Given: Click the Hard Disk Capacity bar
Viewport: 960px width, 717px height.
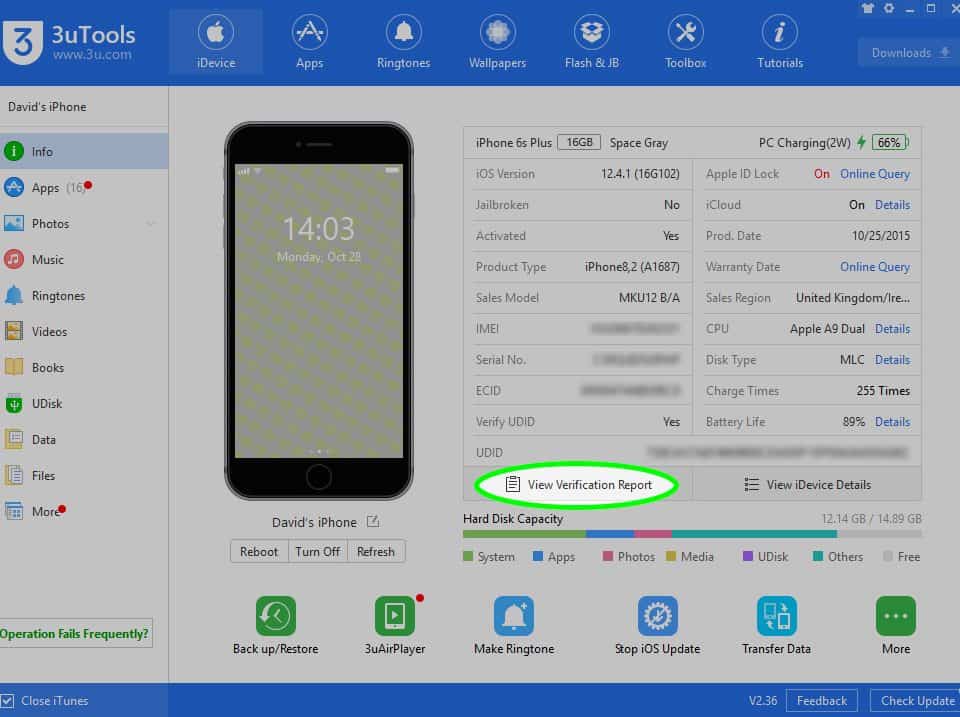Looking at the screenshot, I should point(692,534).
